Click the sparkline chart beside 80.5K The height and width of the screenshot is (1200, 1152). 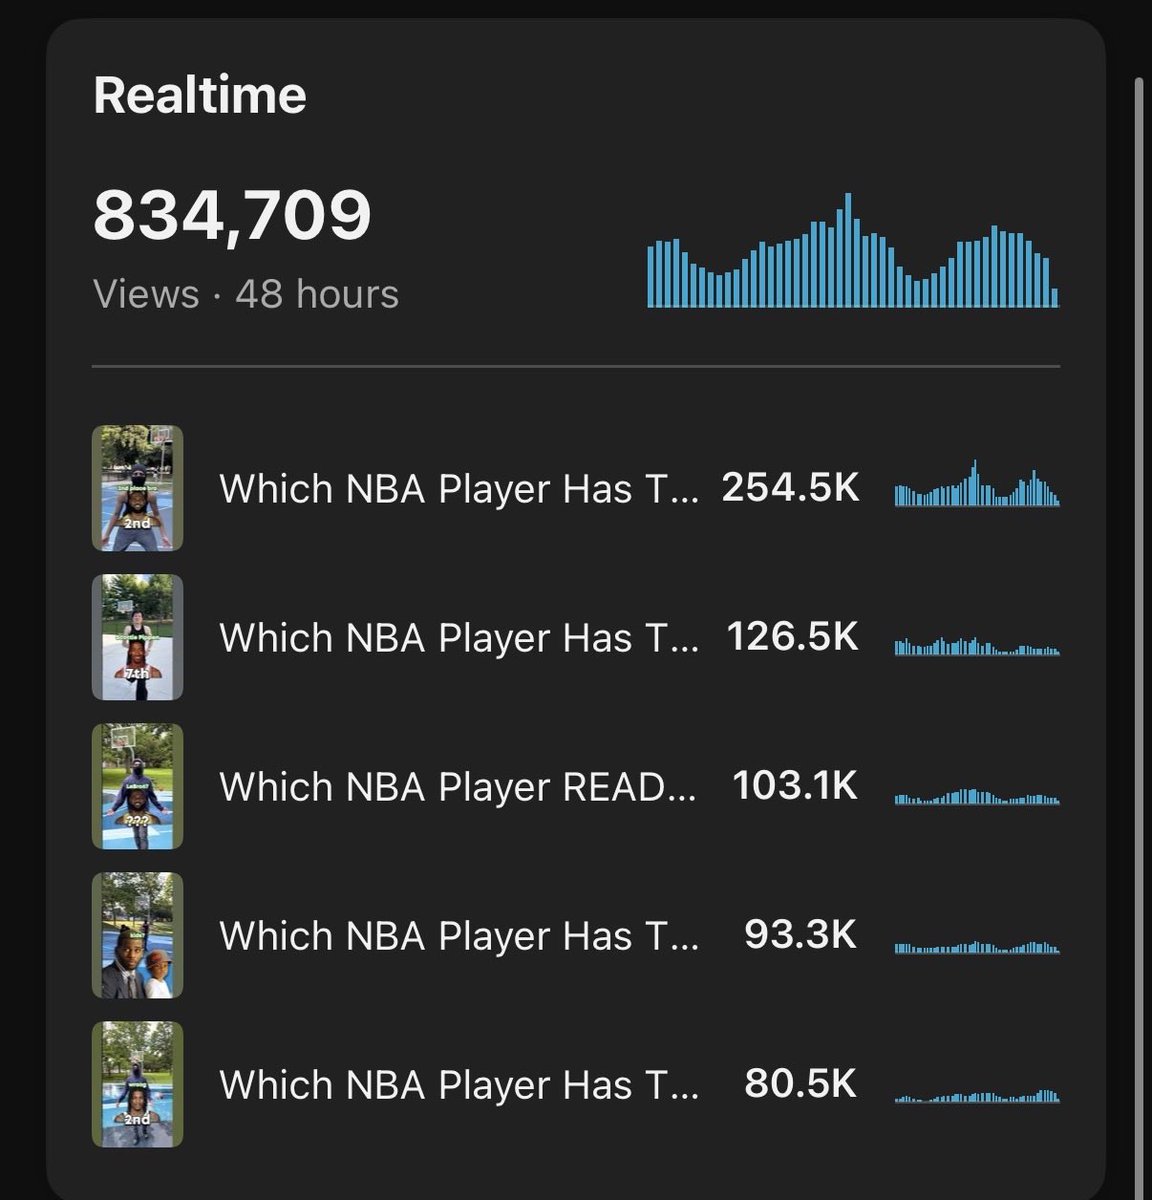(x=977, y=1096)
